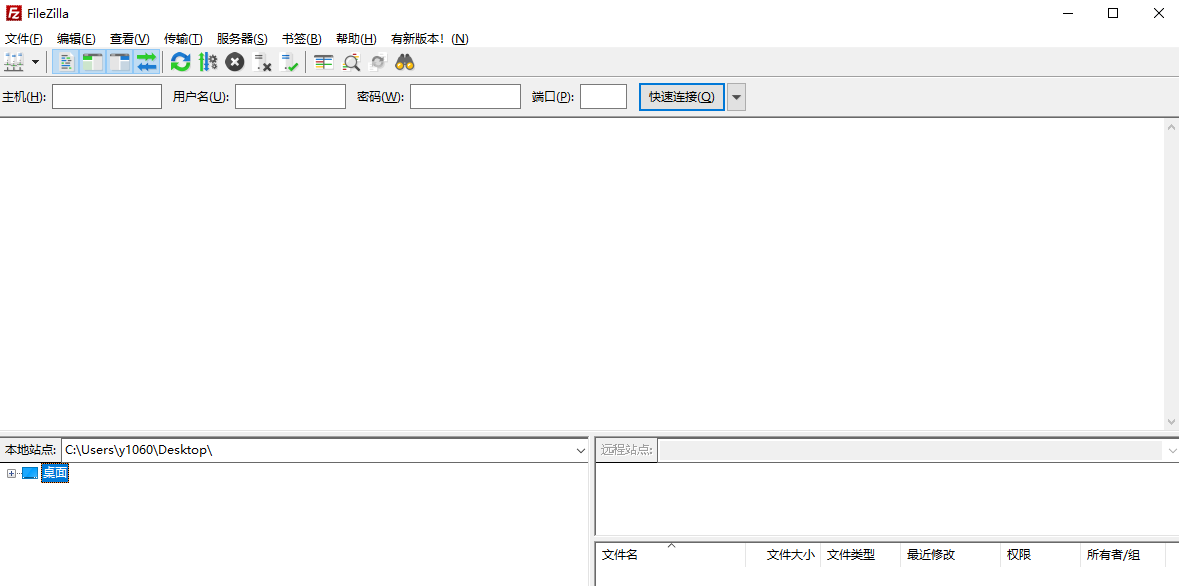Image resolution: width=1179 pixels, height=586 pixels.
Task: Toggle synchronized browsing mode
Action: (x=377, y=62)
